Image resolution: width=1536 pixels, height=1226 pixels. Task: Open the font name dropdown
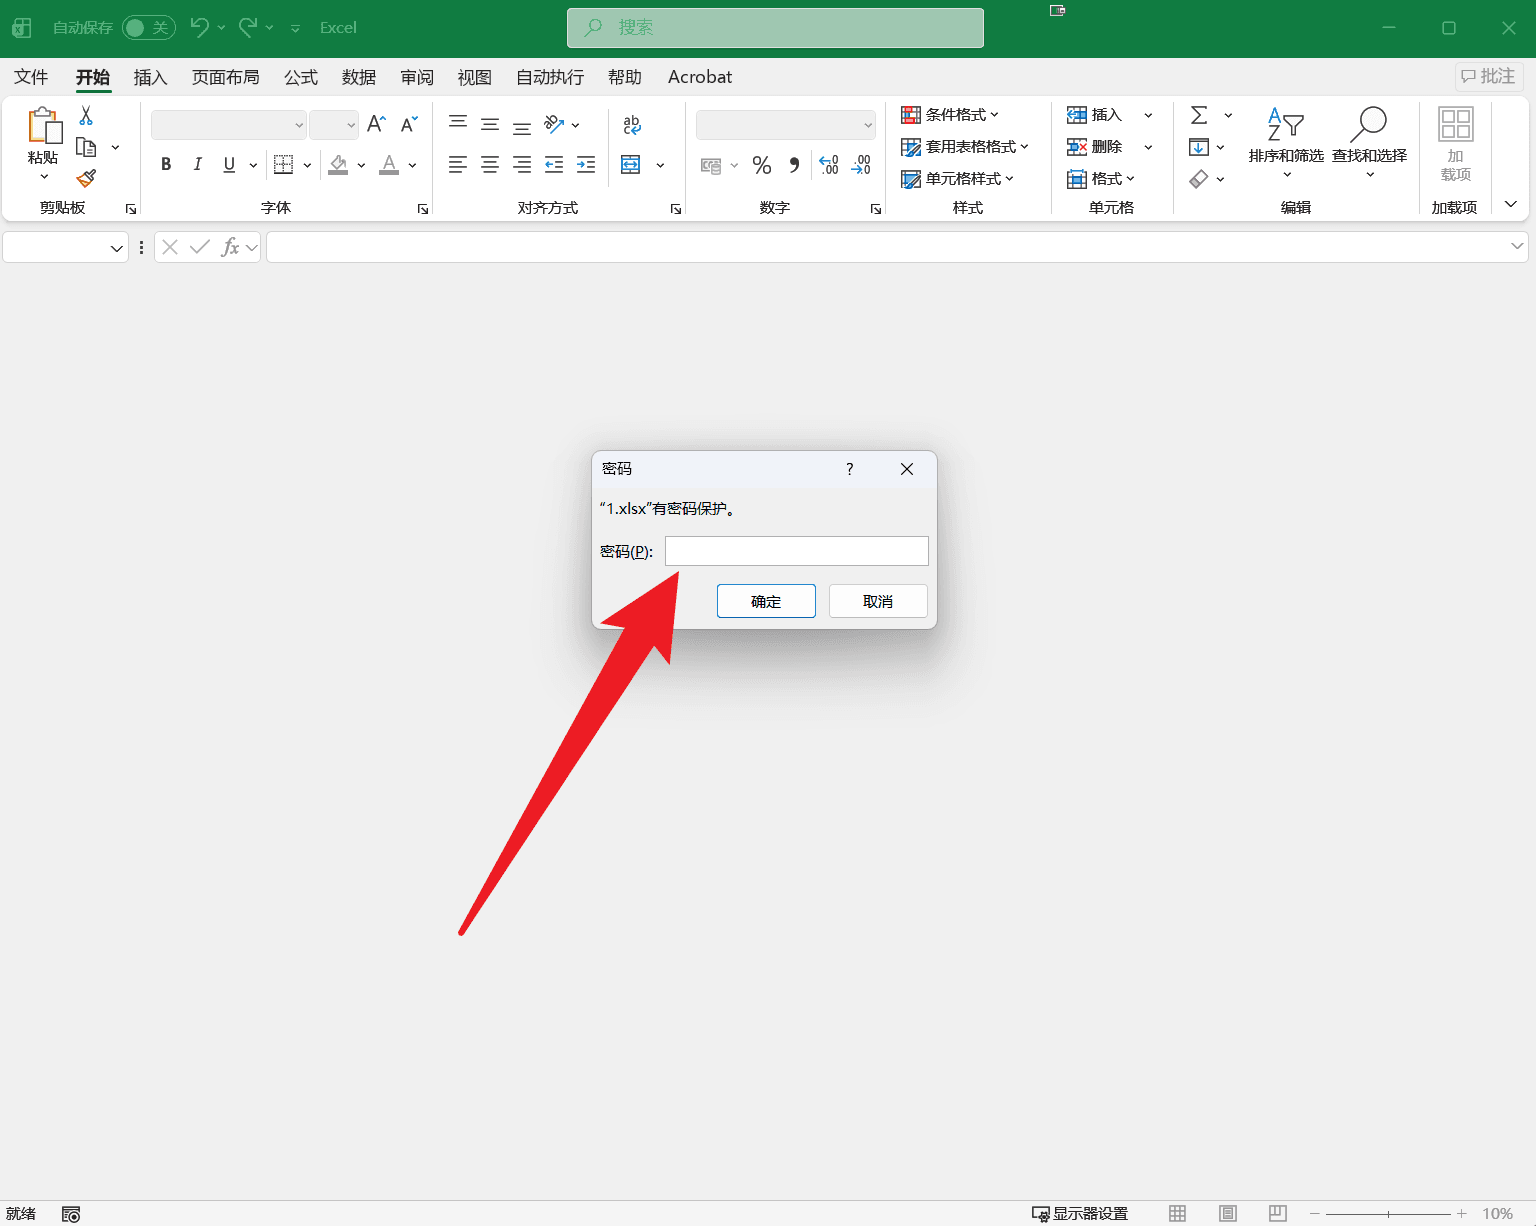(x=299, y=125)
